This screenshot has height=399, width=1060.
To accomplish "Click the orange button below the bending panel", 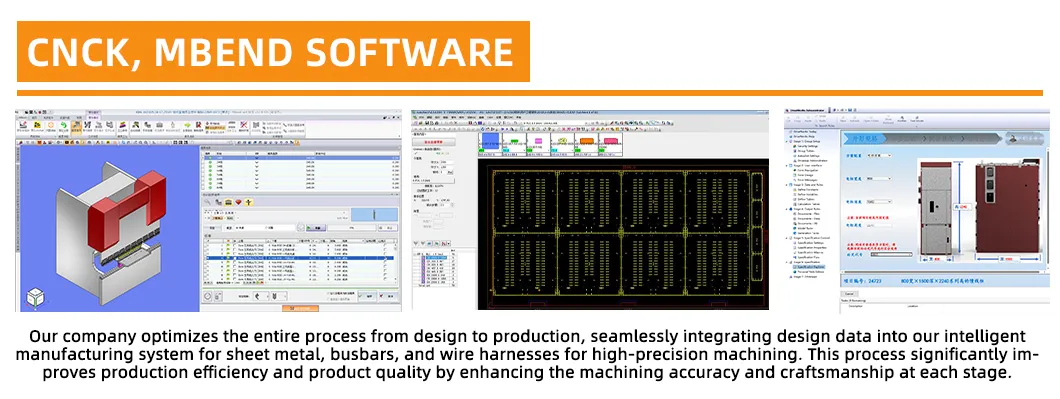I will coord(300,308).
